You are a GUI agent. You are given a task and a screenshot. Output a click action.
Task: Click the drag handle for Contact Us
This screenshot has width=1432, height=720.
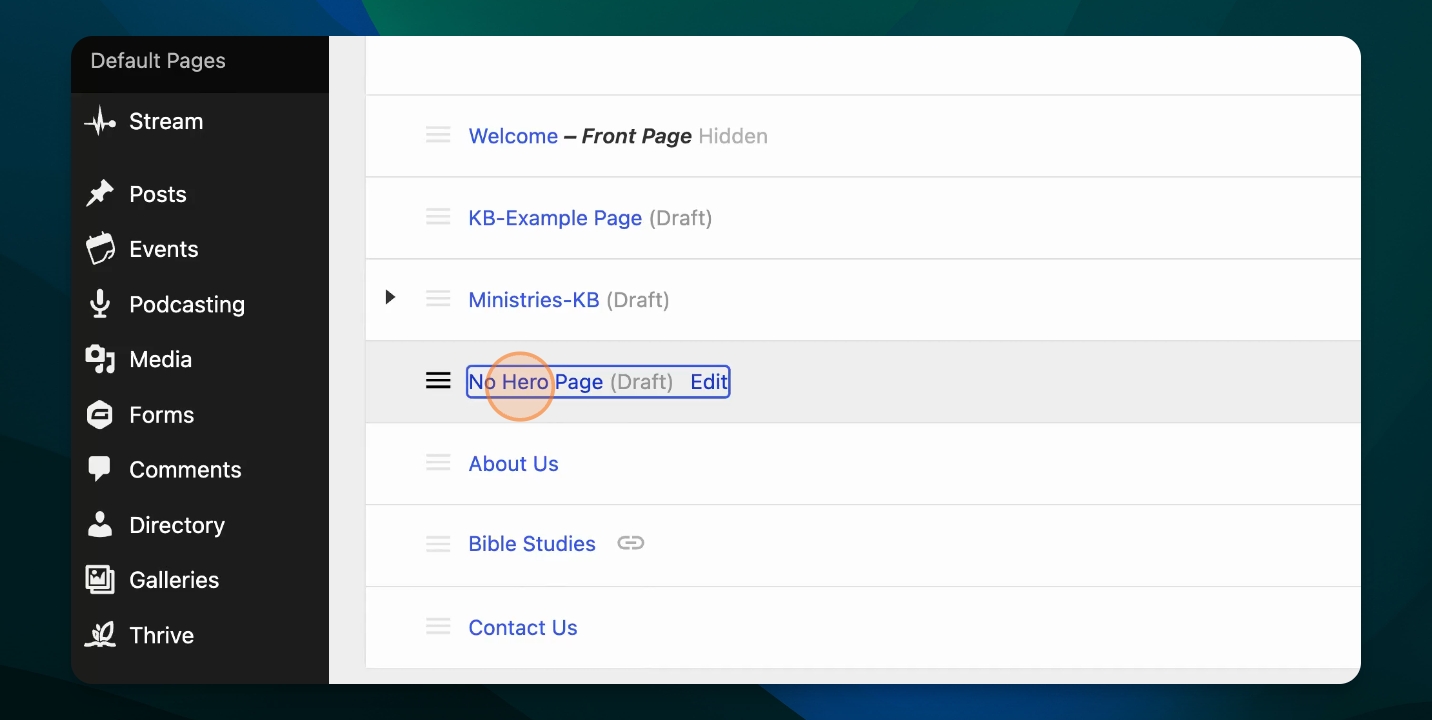438,627
